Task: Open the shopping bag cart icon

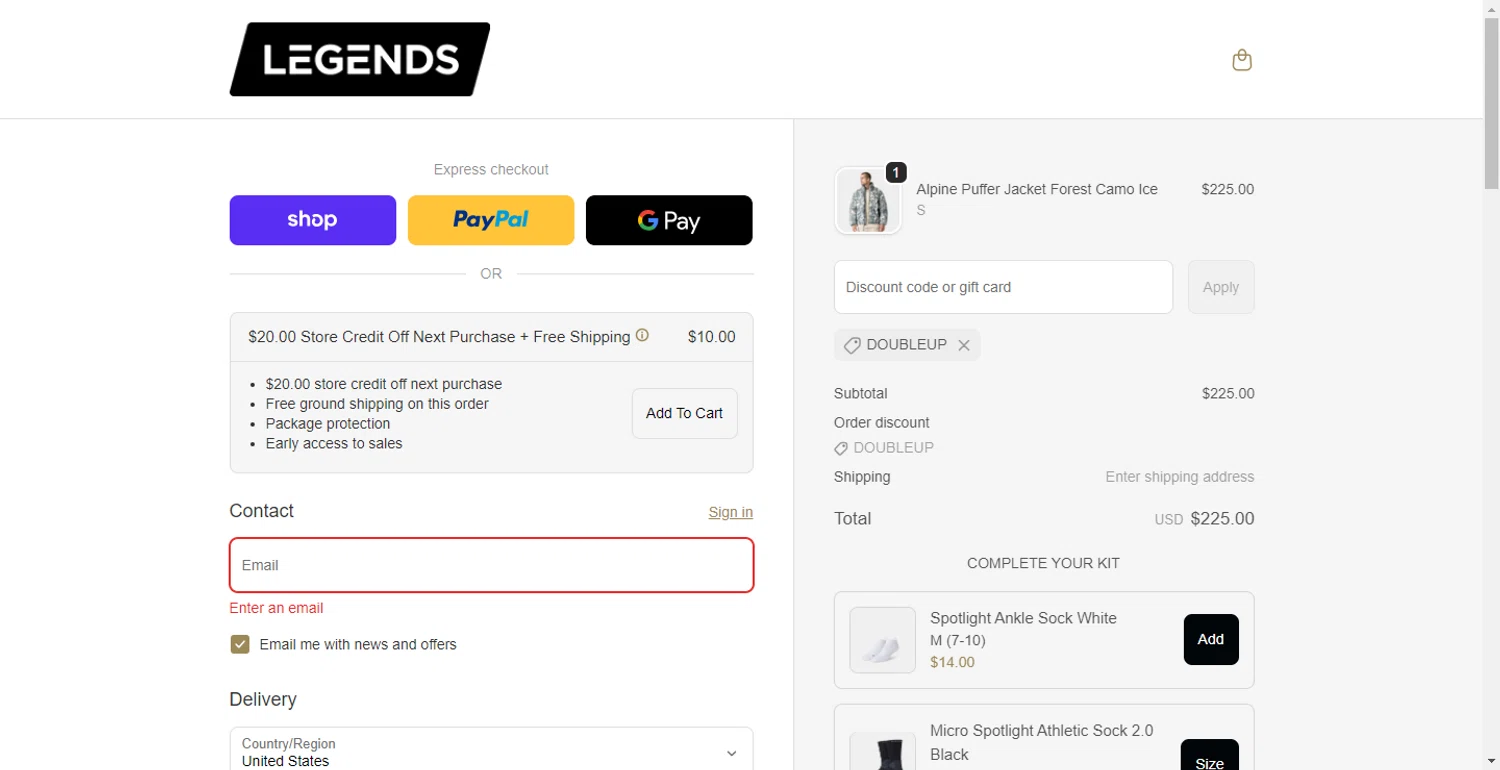Action: (1242, 61)
